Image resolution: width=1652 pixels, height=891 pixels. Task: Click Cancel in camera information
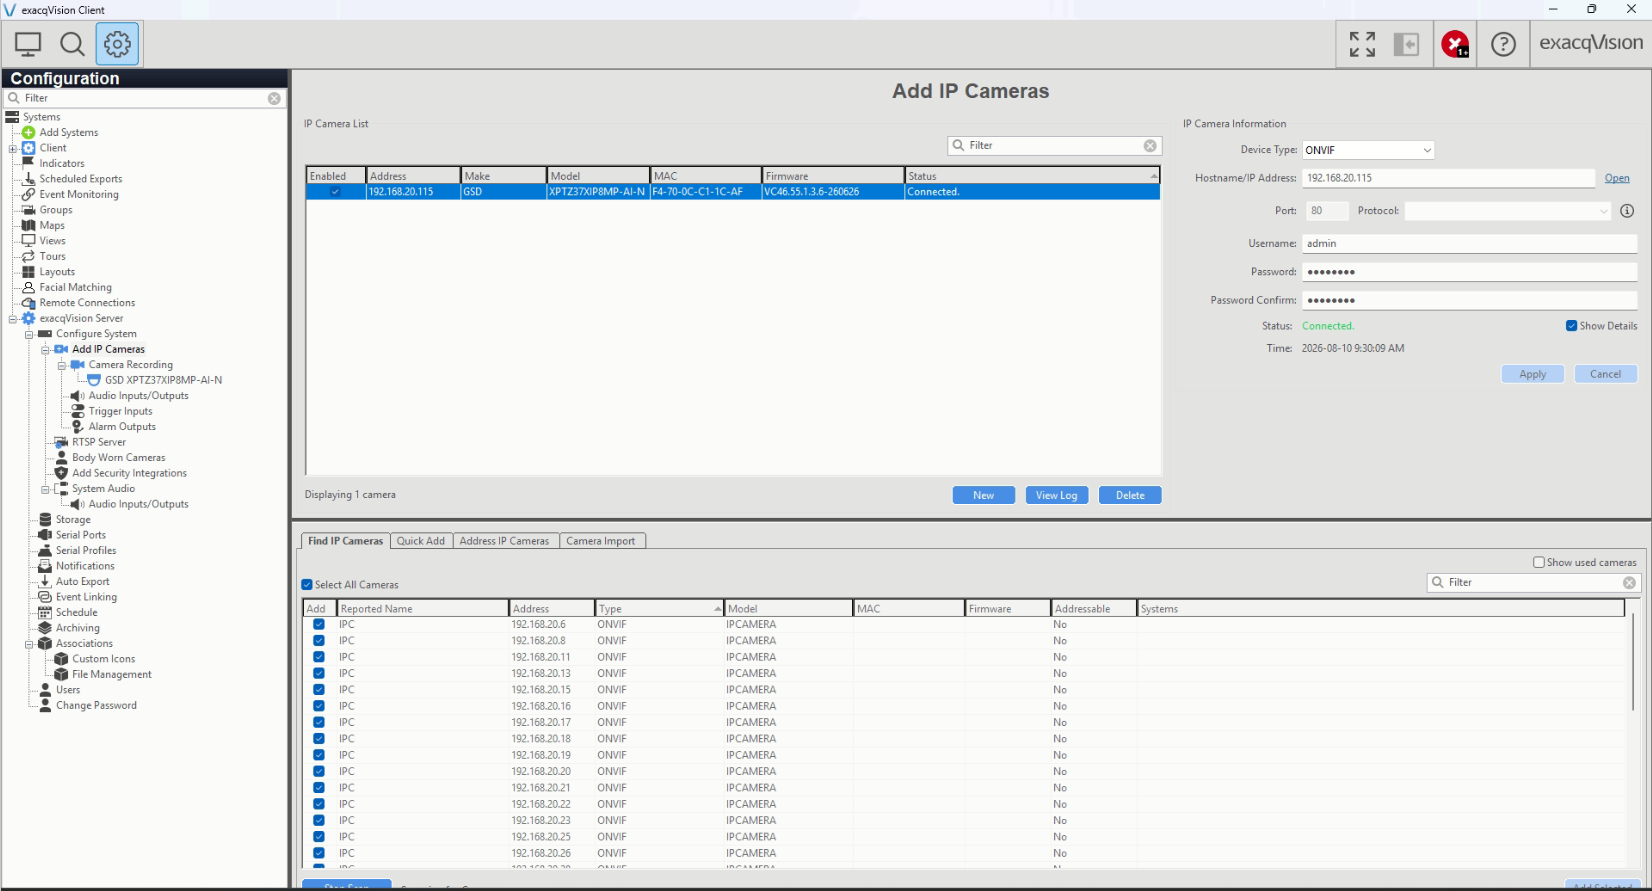click(1606, 374)
